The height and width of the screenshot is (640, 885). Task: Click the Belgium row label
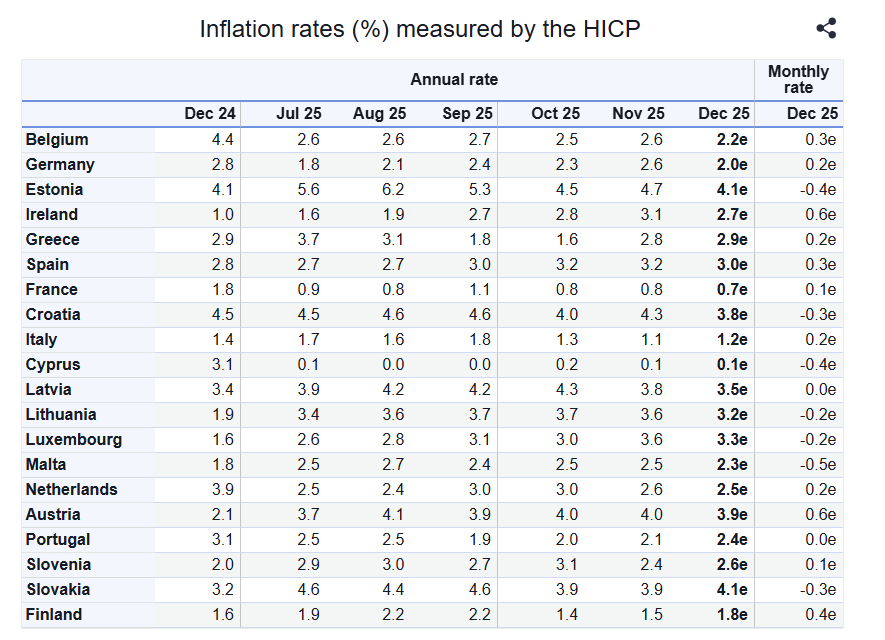(57, 140)
